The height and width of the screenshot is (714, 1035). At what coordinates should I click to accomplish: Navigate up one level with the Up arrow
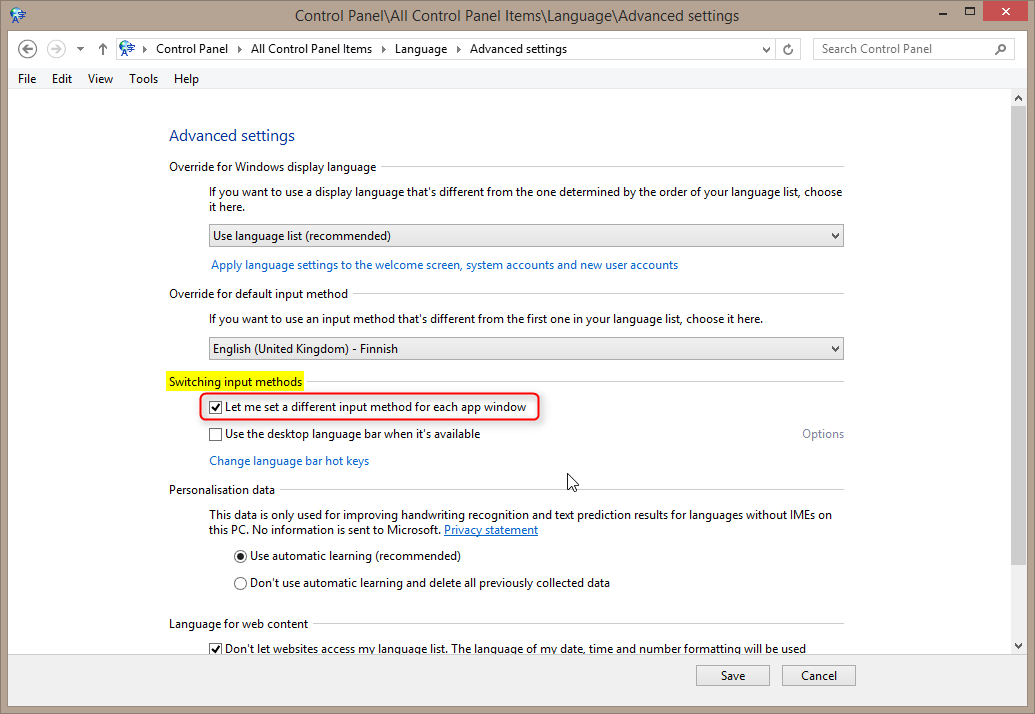tap(102, 48)
